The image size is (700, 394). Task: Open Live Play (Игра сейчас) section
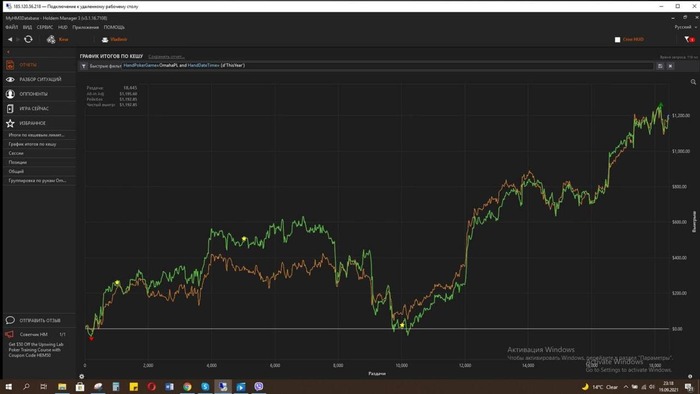pyautogui.click(x=39, y=108)
